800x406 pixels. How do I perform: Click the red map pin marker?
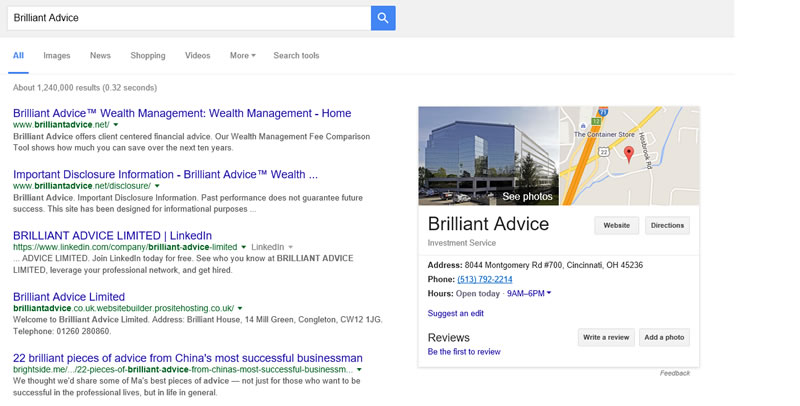point(629,154)
